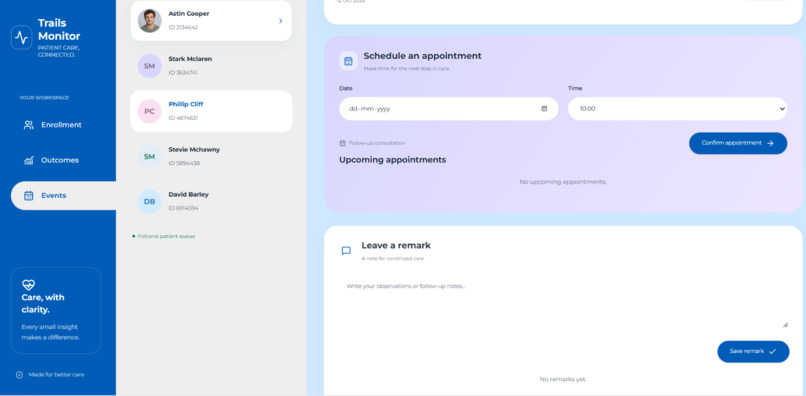Screen dimensions: 806x396
Task: Click the No upcoming appointments text
Action: click(563, 182)
